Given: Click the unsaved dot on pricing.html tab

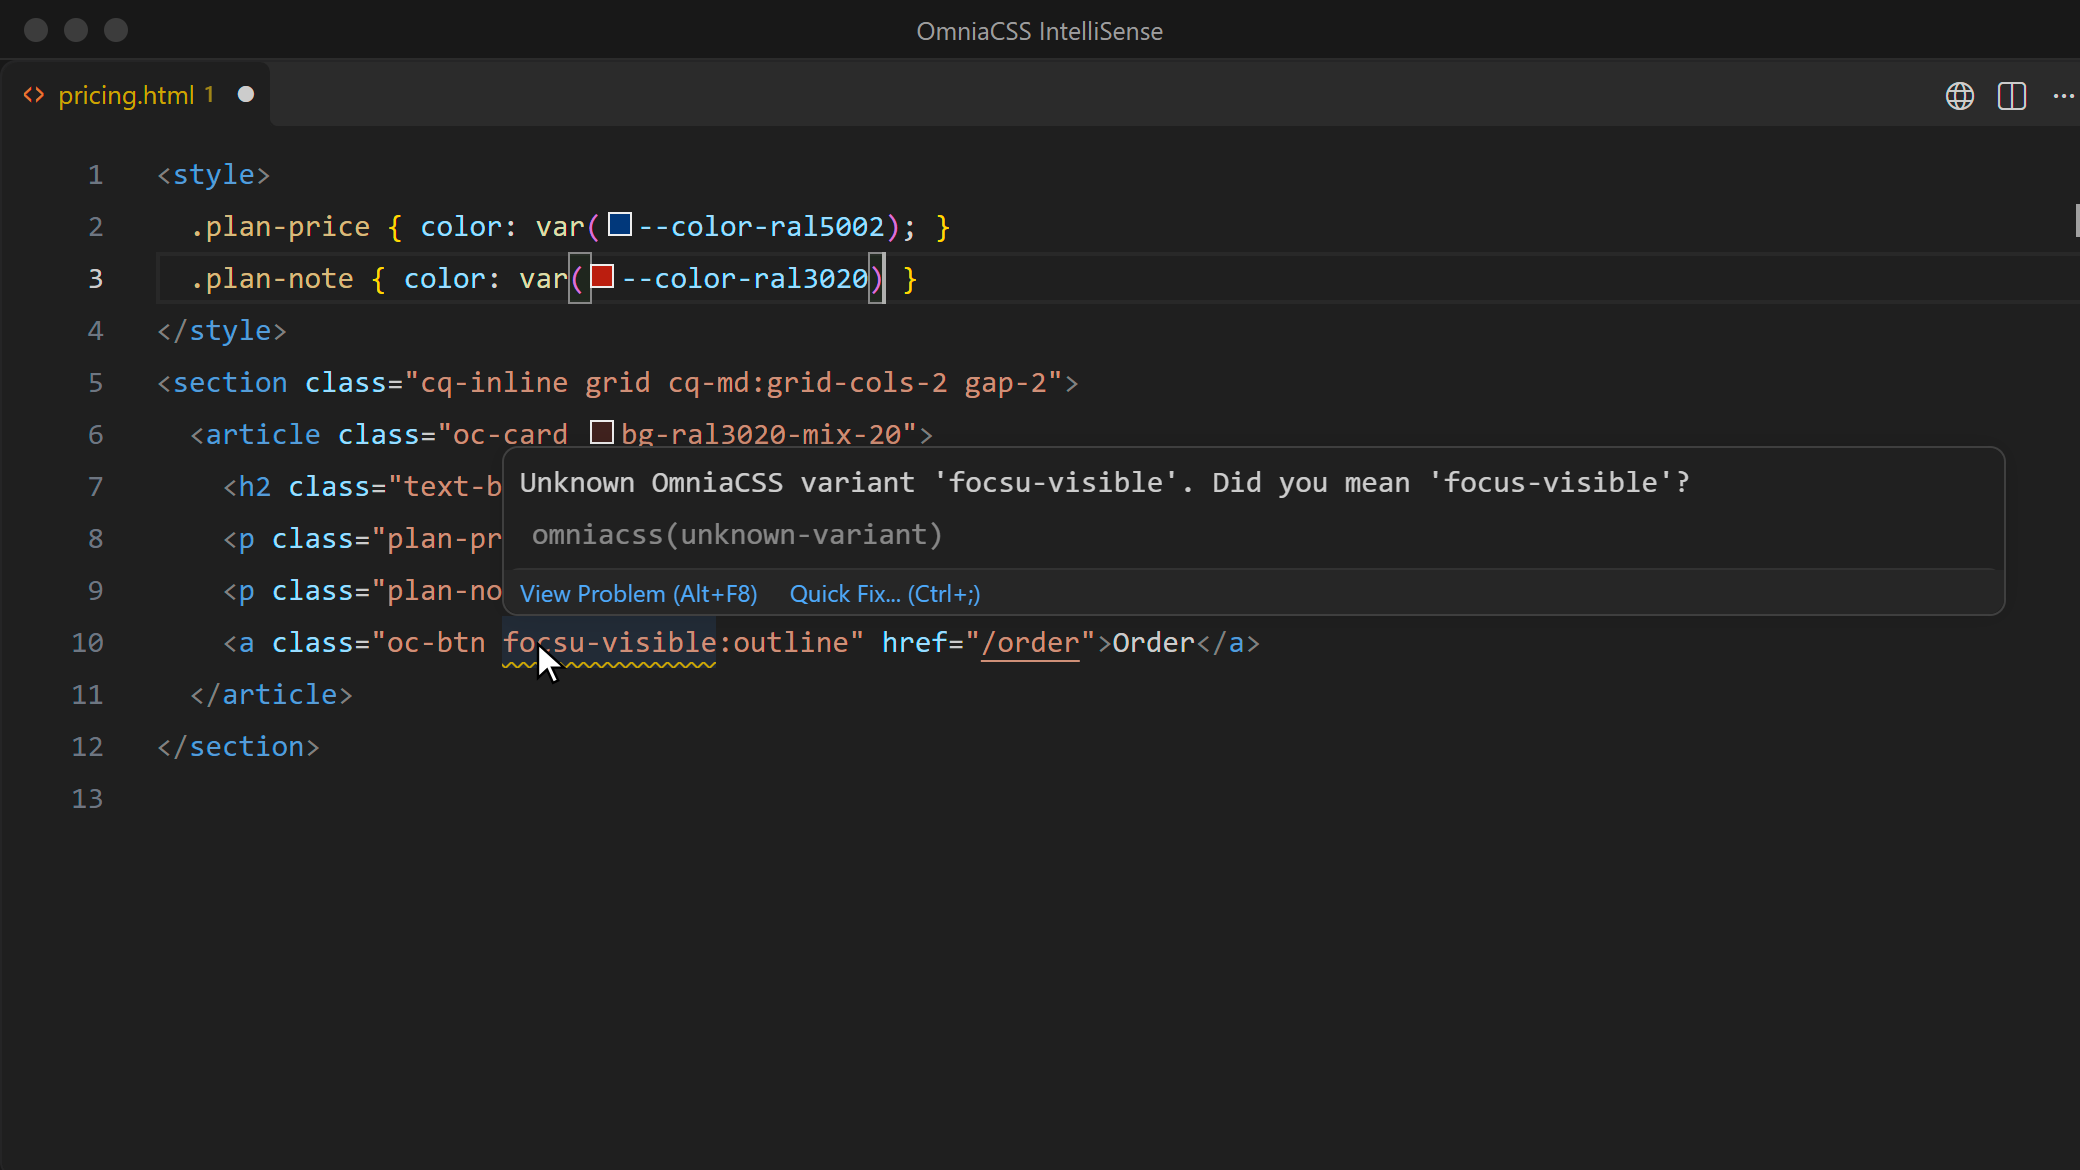Looking at the screenshot, I should click(x=246, y=94).
